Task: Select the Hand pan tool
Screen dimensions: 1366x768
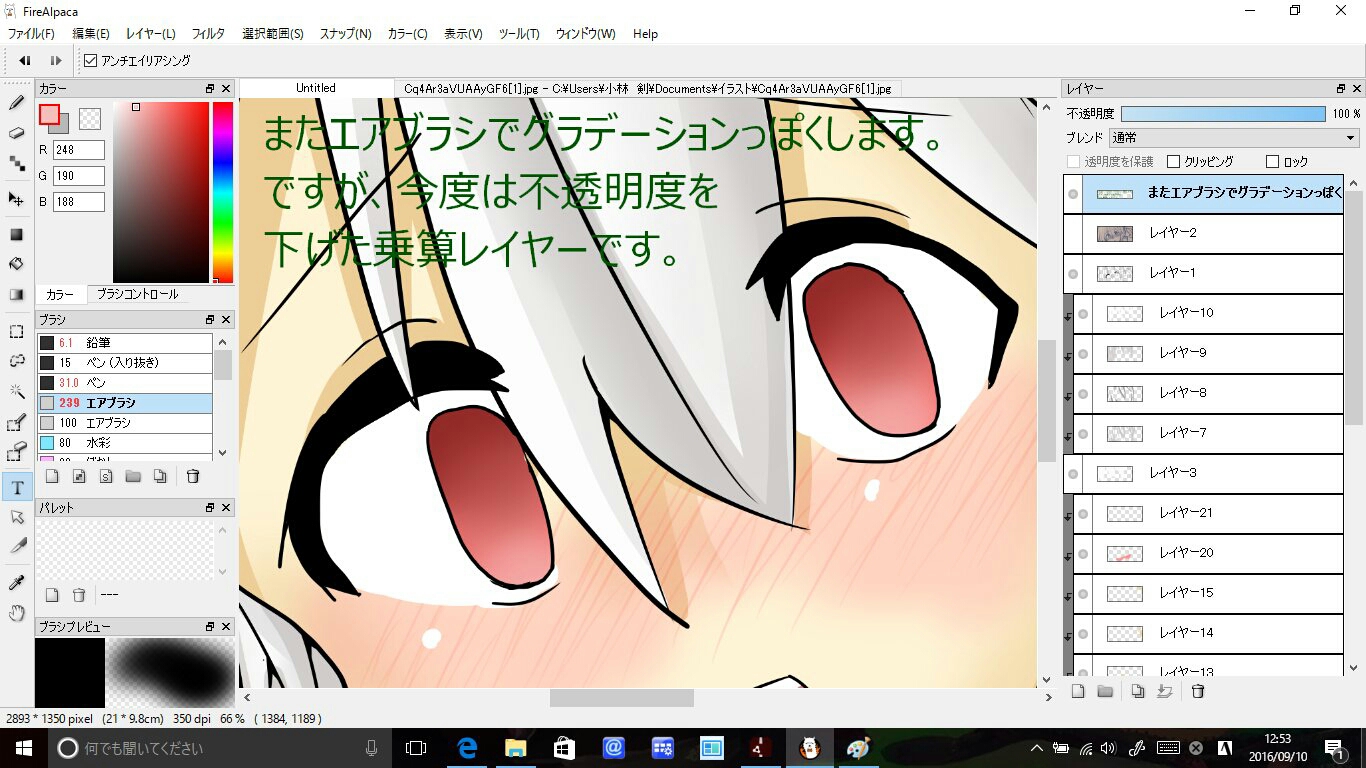Action: pyautogui.click(x=17, y=613)
